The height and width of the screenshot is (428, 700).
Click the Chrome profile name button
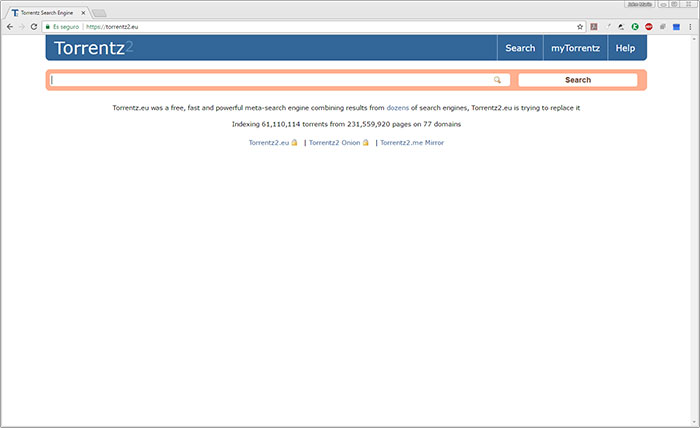pyautogui.click(x=639, y=4)
